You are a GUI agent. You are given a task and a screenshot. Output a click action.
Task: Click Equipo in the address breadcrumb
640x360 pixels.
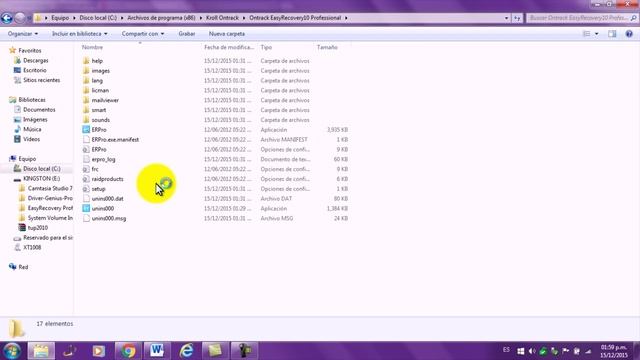tap(60, 18)
